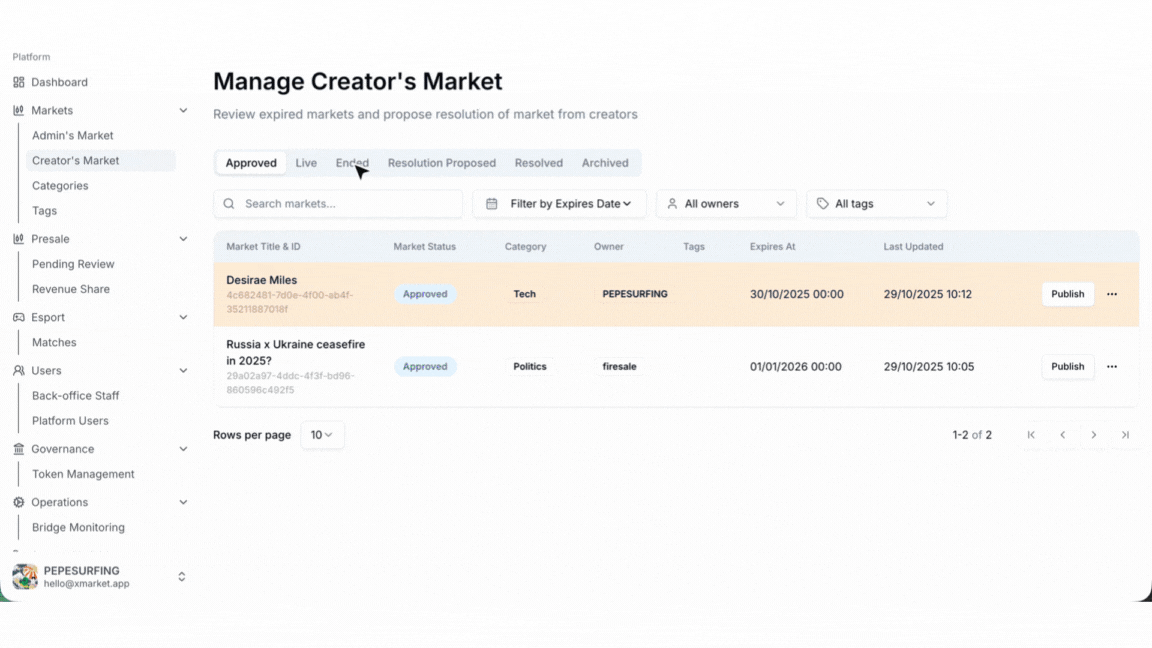Publish the Desirae Miles market
Image resolution: width=1152 pixels, height=648 pixels.
pyautogui.click(x=1067, y=294)
